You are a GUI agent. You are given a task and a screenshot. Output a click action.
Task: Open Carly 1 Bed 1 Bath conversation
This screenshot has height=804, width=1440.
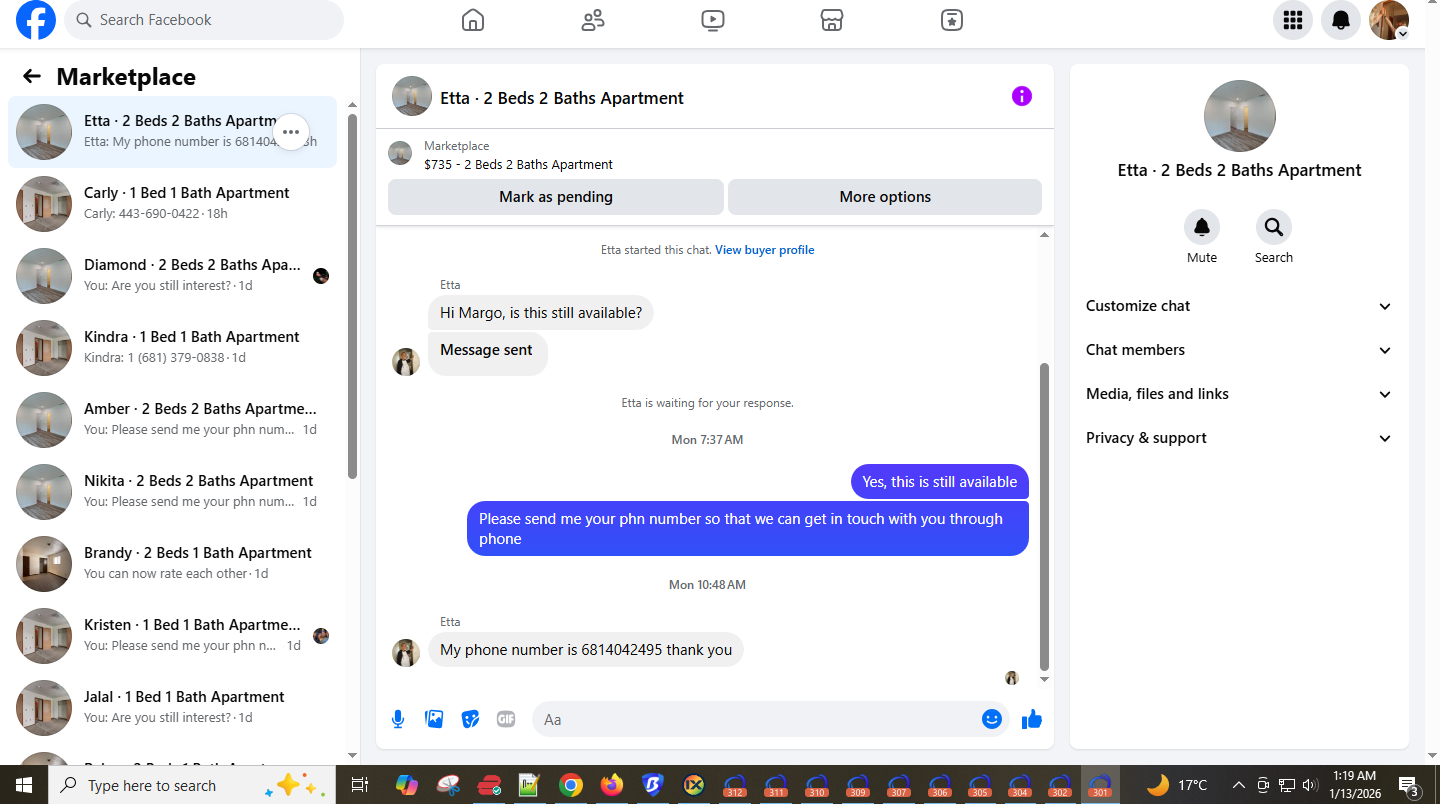(x=172, y=204)
